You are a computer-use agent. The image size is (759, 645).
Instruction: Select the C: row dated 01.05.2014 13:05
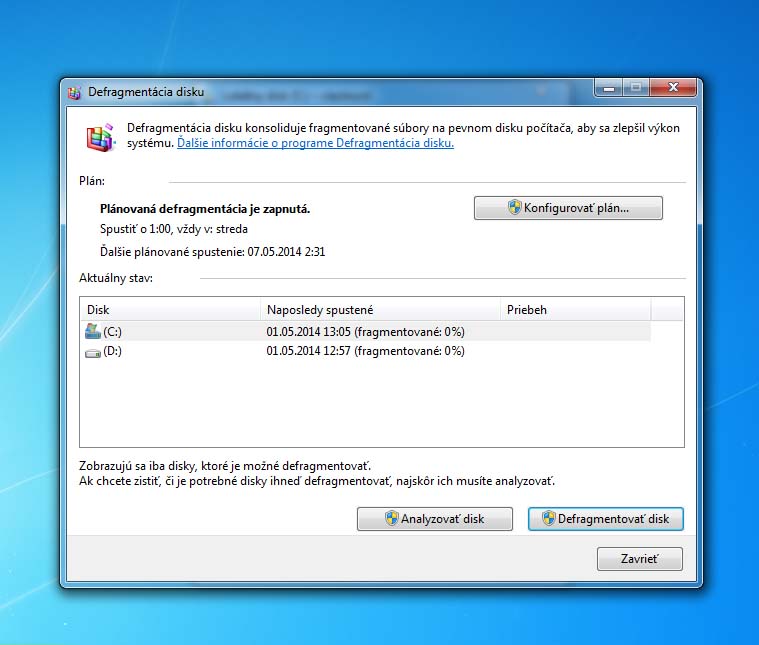coord(365,332)
